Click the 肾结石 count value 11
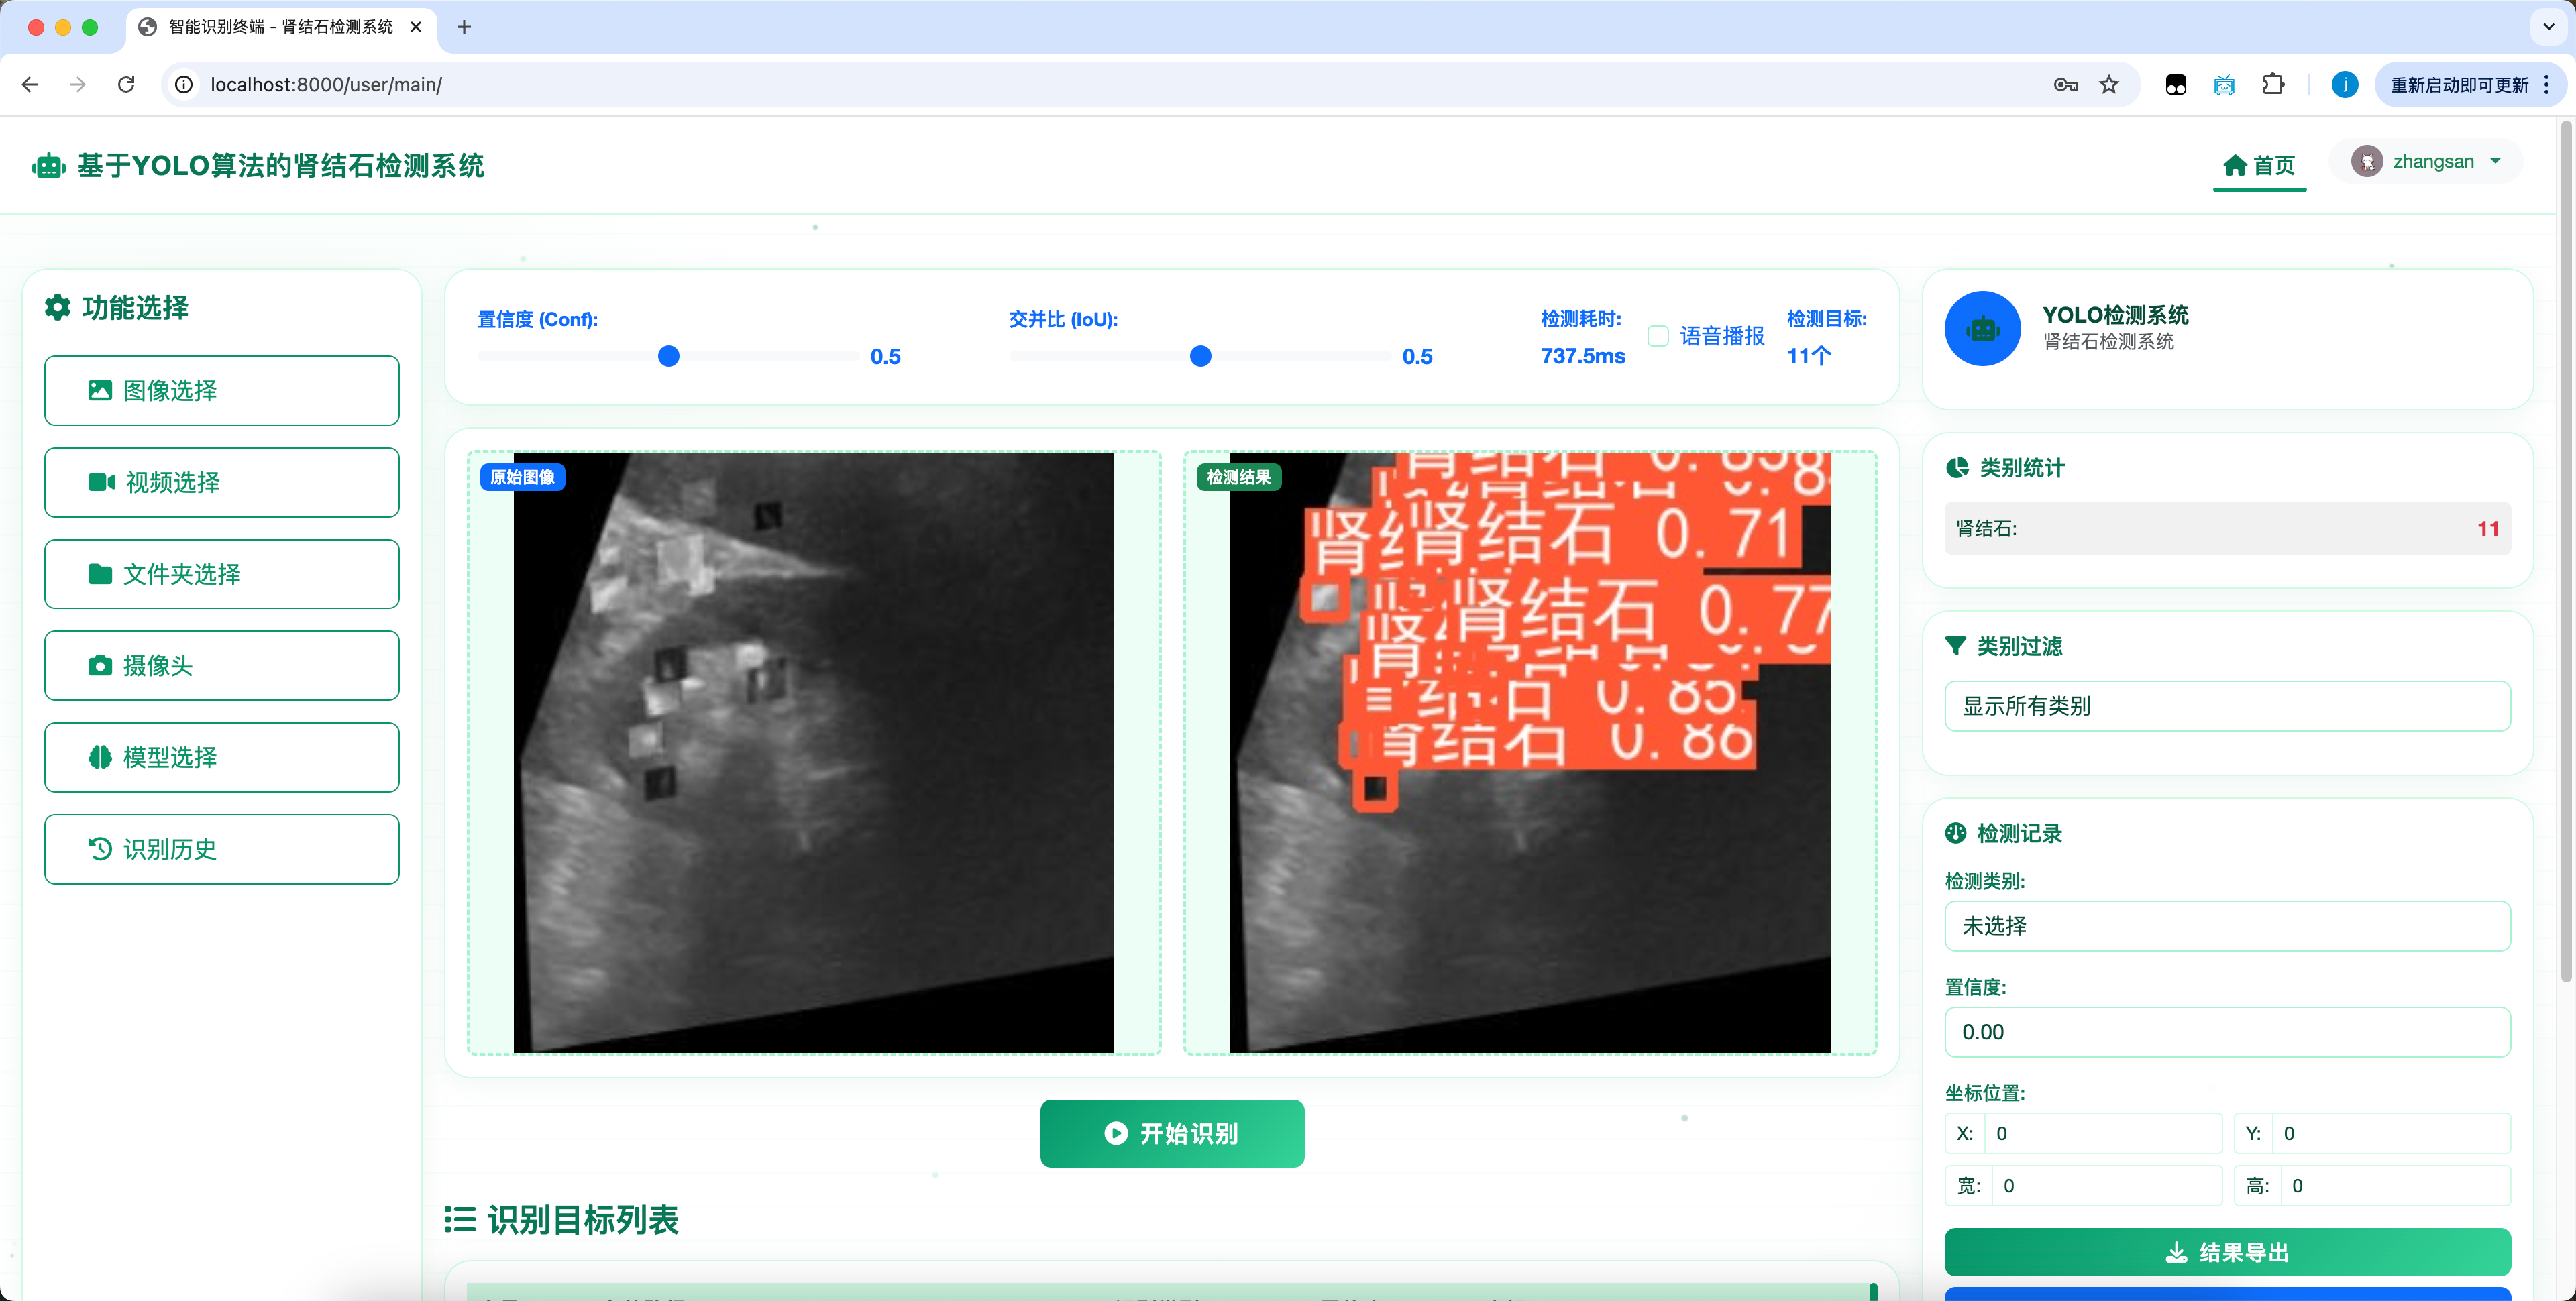The height and width of the screenshot is (1301, 2576). coord(2488,529)
